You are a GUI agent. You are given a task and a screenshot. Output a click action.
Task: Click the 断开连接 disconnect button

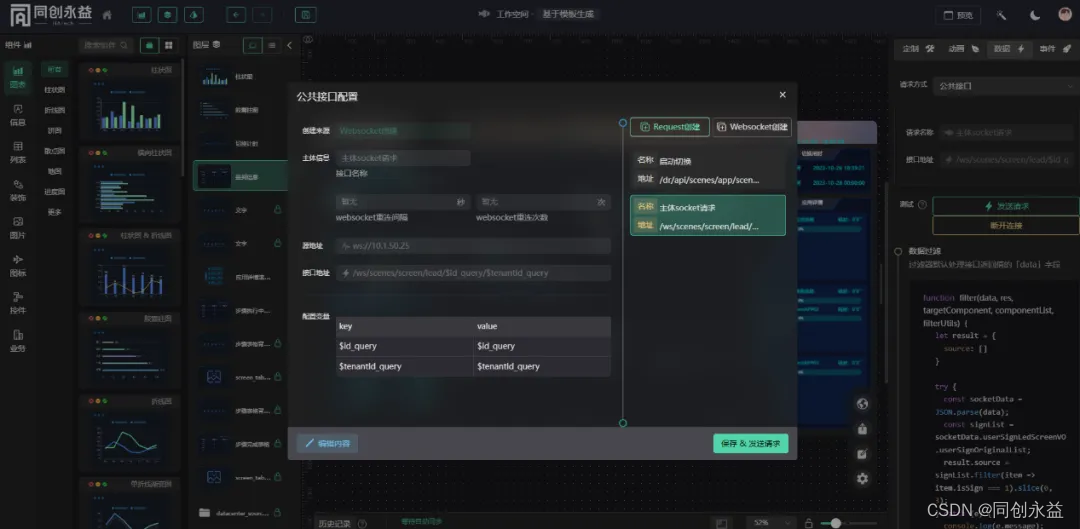click(1006, 226)
